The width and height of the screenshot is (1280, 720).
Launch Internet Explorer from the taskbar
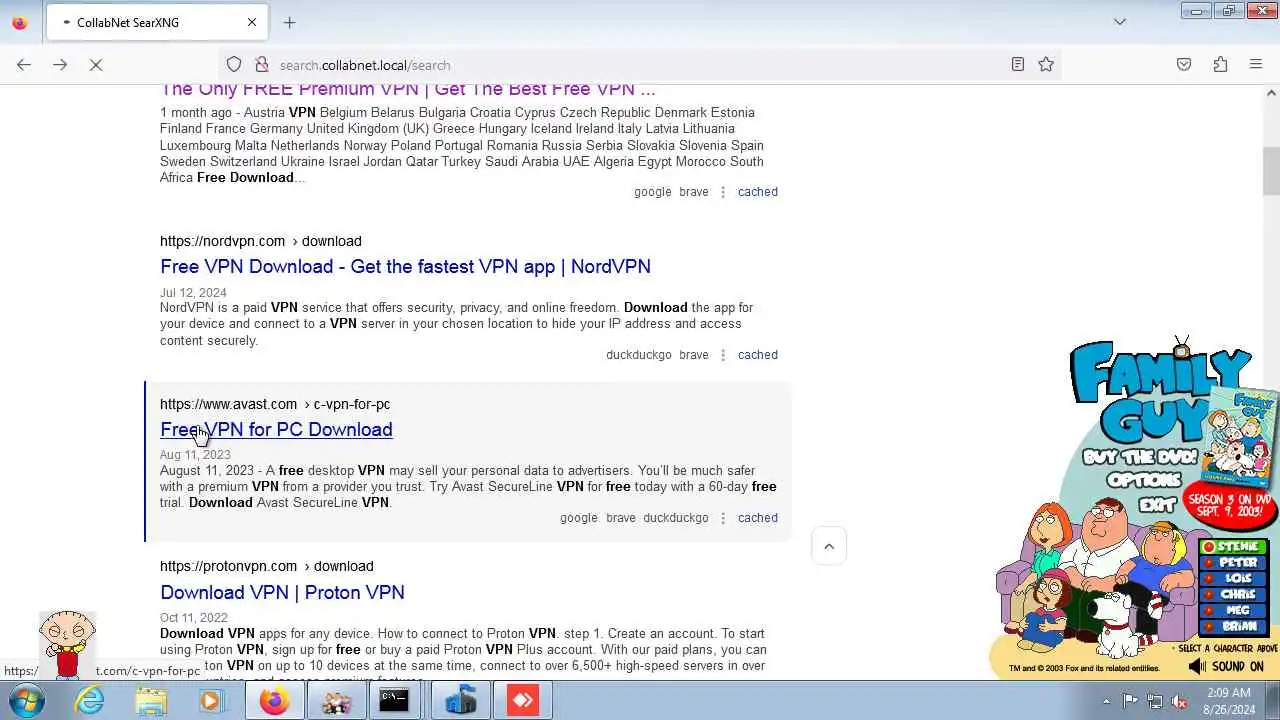click(x=90, y=701)
